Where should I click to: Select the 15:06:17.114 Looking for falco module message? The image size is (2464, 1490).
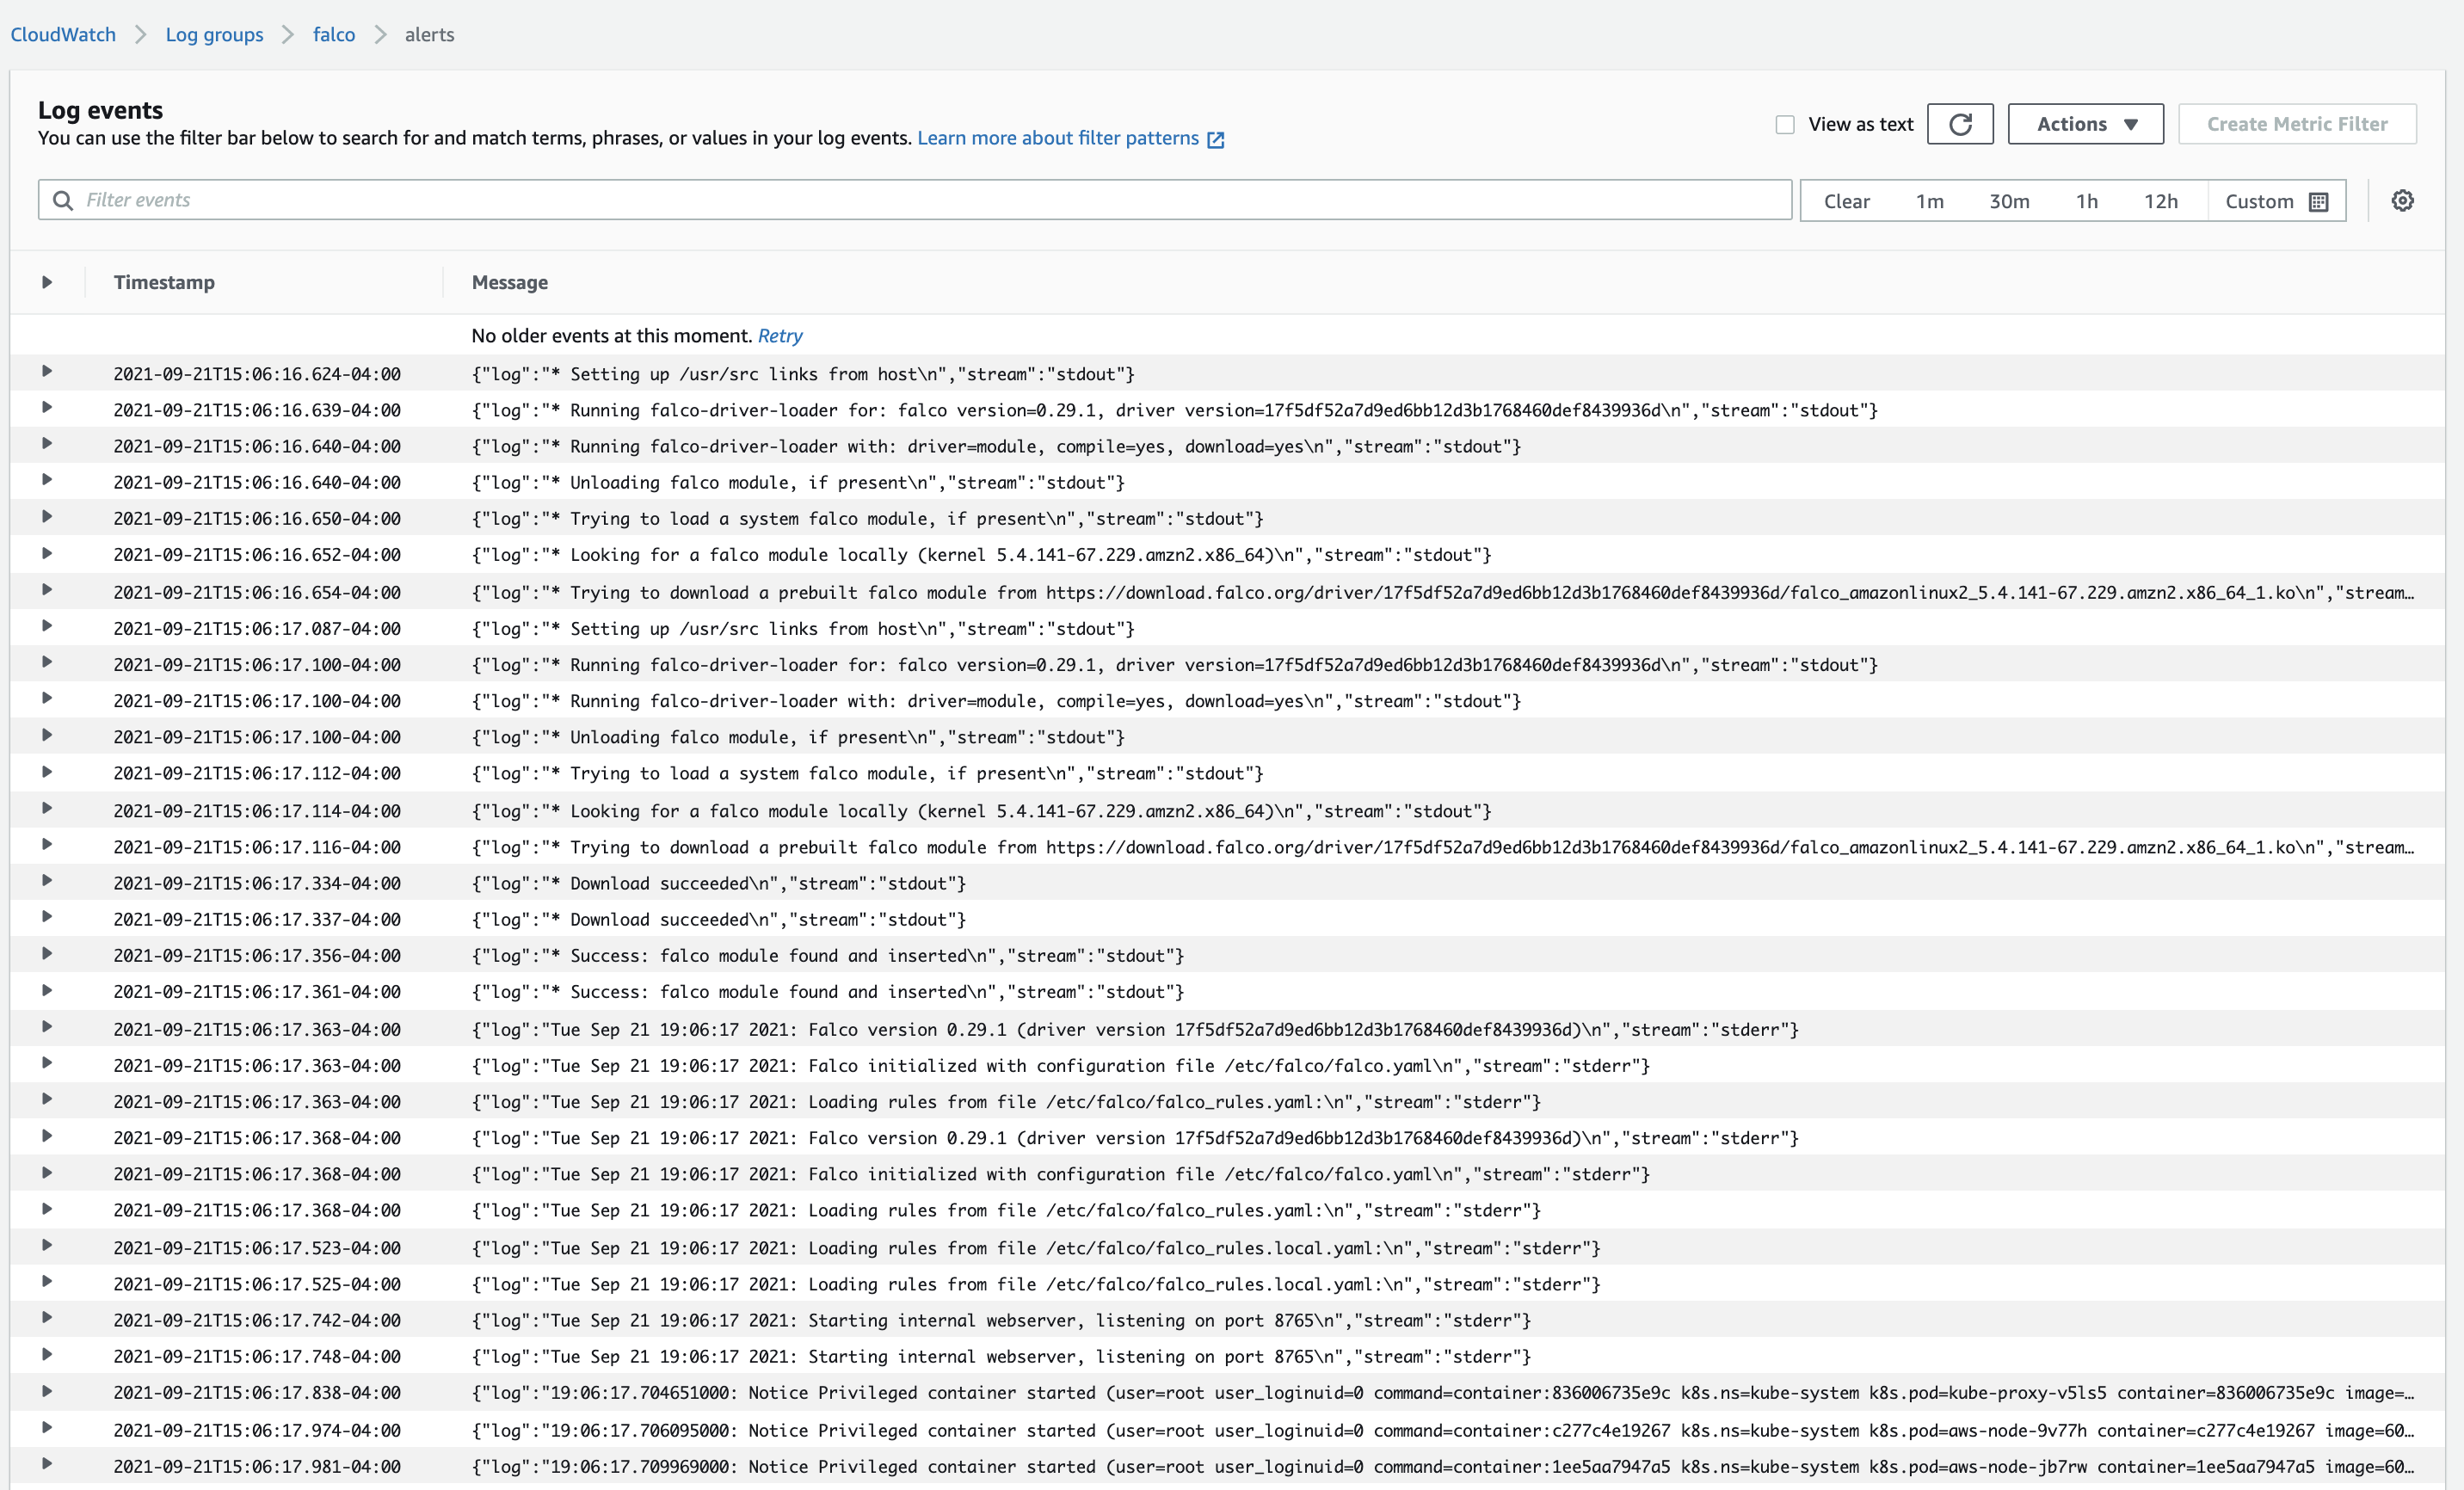click(x=982, y=811)
